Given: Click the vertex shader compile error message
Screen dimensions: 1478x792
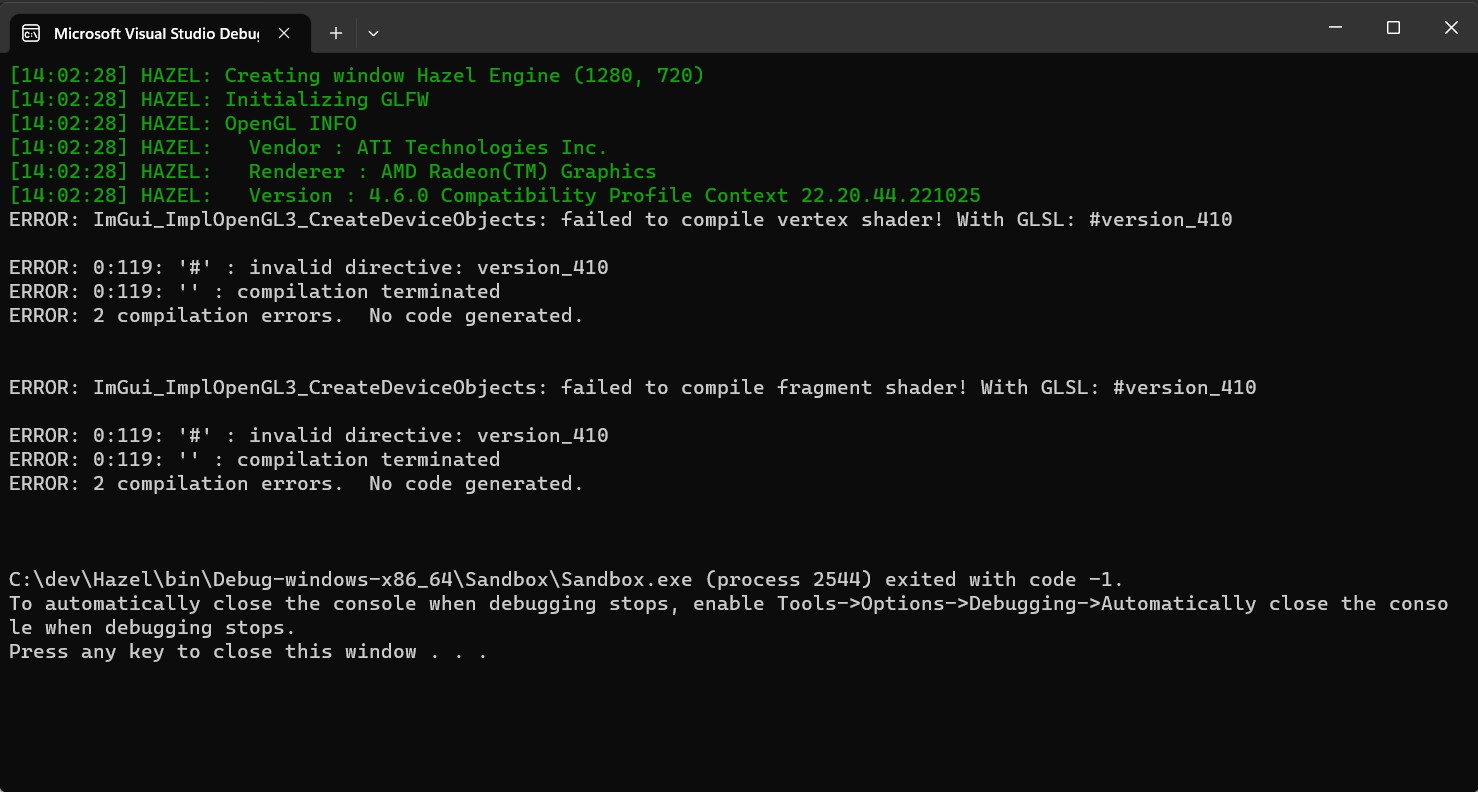Looking at the screenshot, I should (620, 219).
